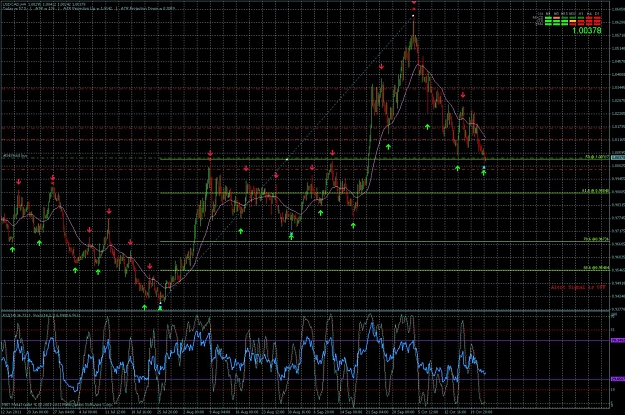
Task: Click the red sell arrow above the highest peak
Action: 414,4
